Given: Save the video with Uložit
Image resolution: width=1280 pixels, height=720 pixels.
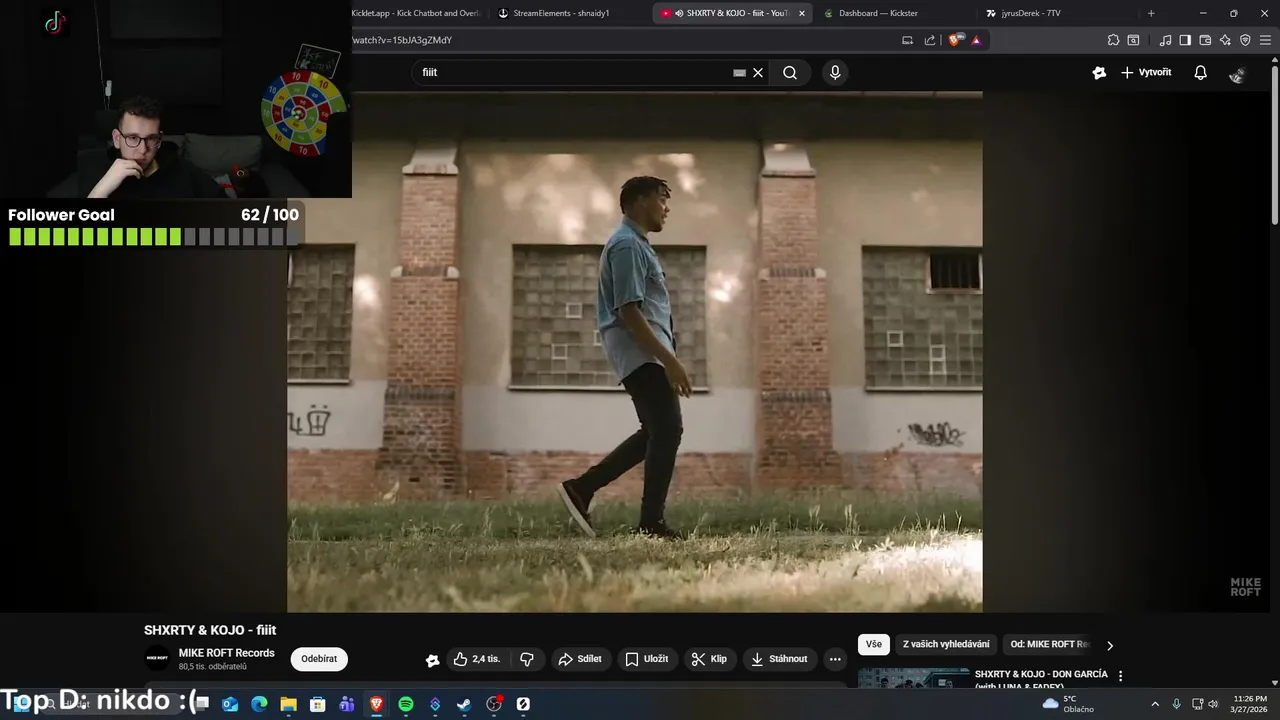Looking at the screenshot, I should click(x=647, y=659).
